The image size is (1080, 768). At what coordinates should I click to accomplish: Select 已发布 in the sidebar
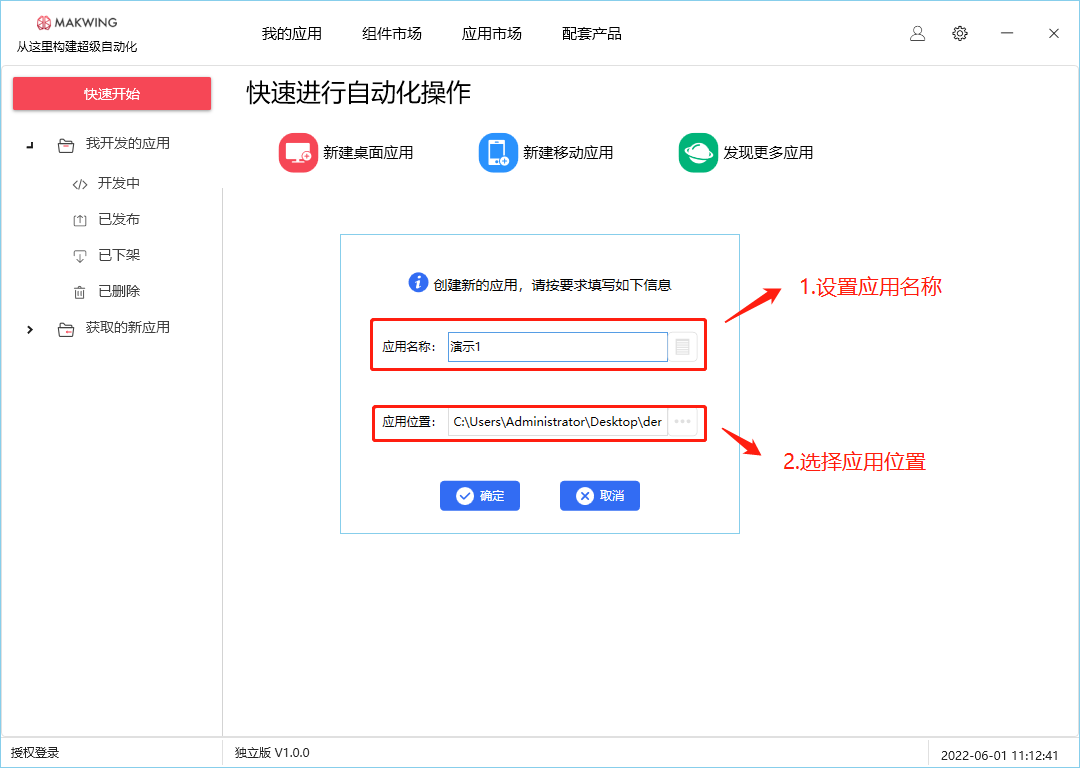pos(118,220)
